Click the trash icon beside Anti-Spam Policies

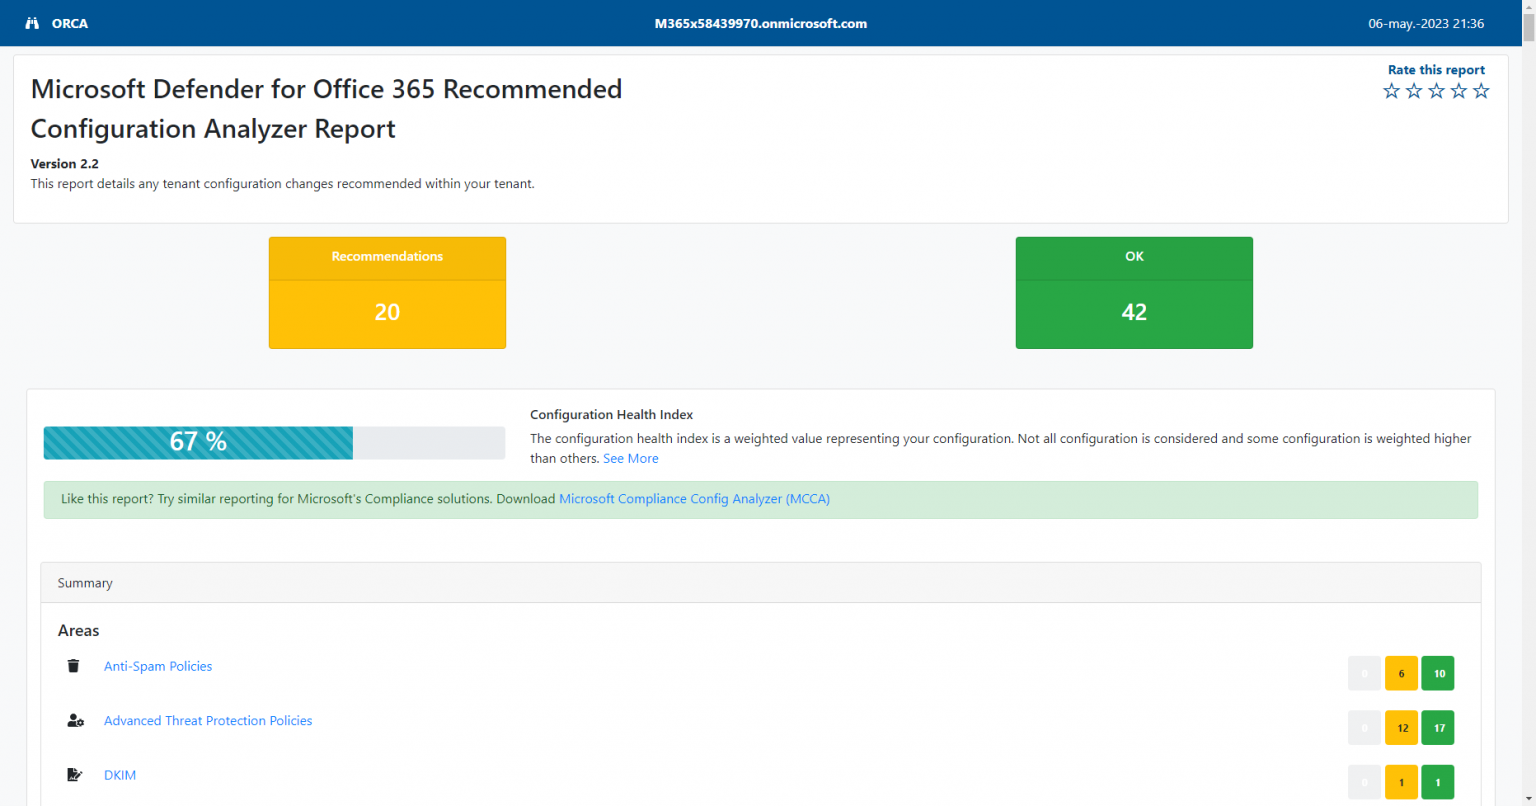pyautogui.click(x=73, y=666)
